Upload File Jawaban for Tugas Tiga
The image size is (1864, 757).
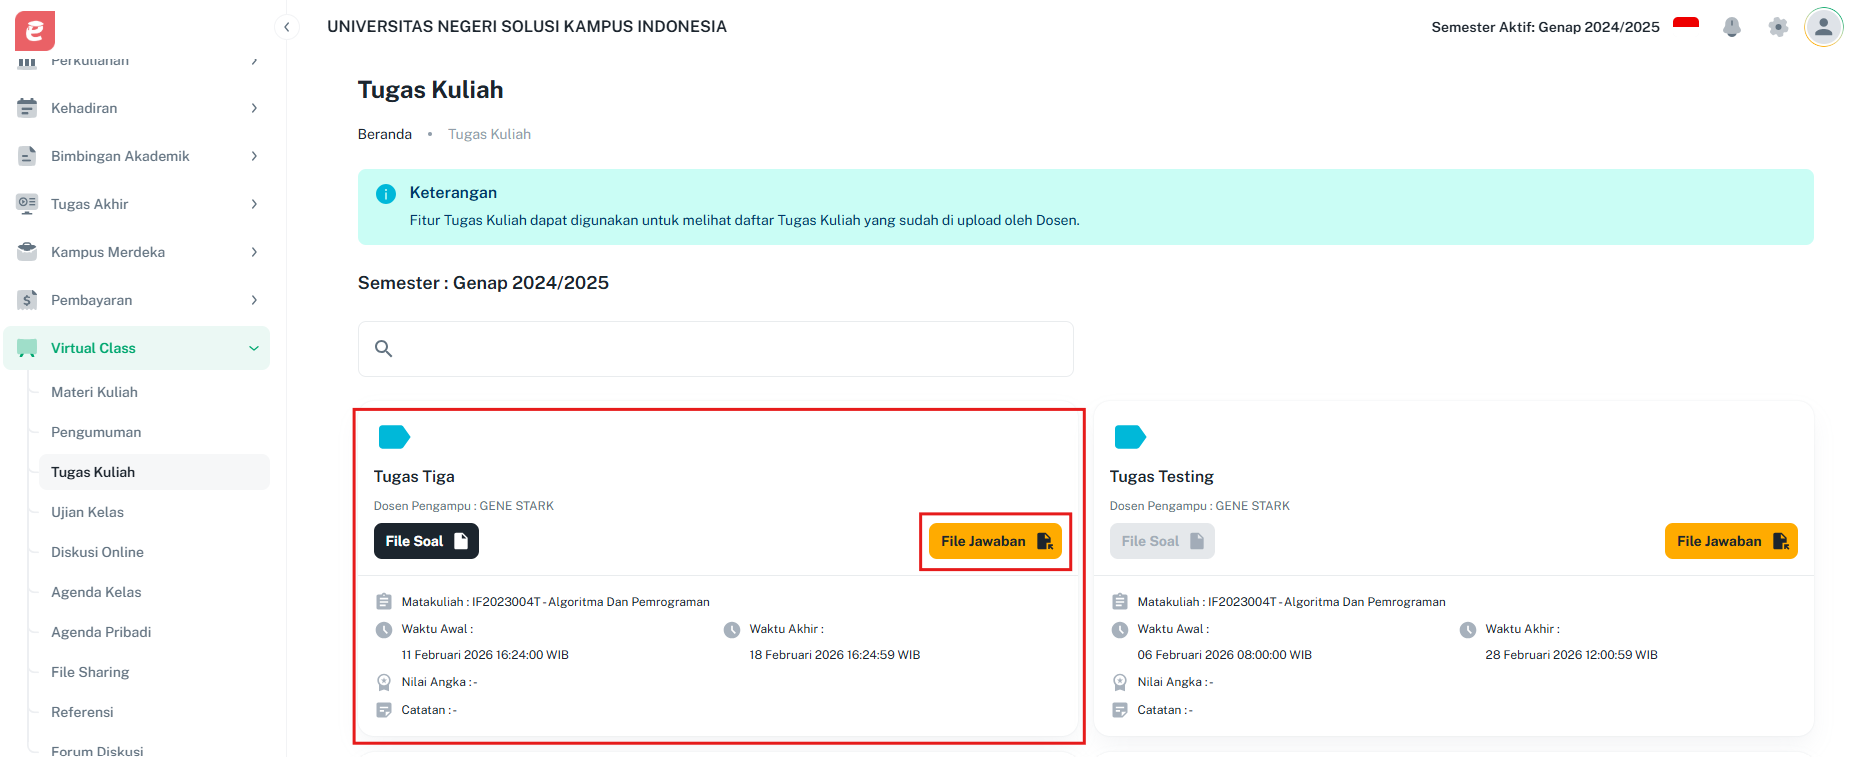pos(995,541)
